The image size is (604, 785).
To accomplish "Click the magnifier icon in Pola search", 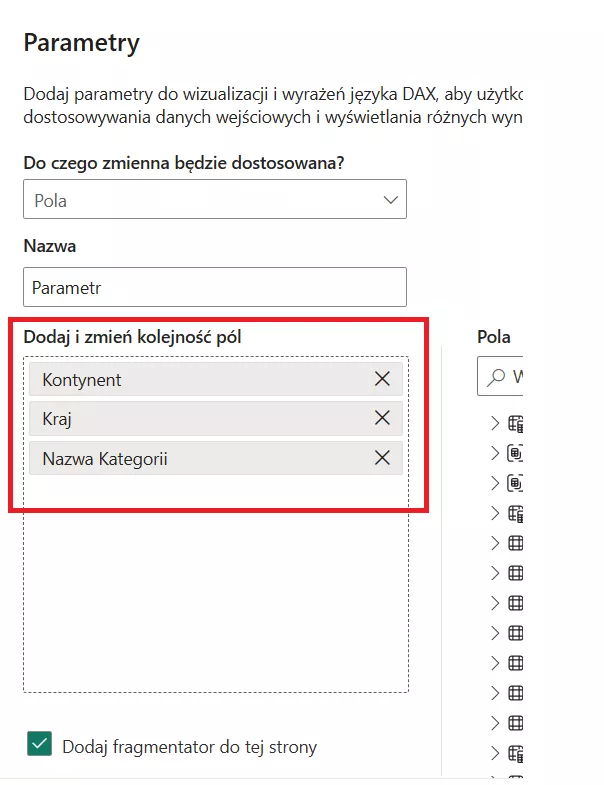I will click(496, 377).
